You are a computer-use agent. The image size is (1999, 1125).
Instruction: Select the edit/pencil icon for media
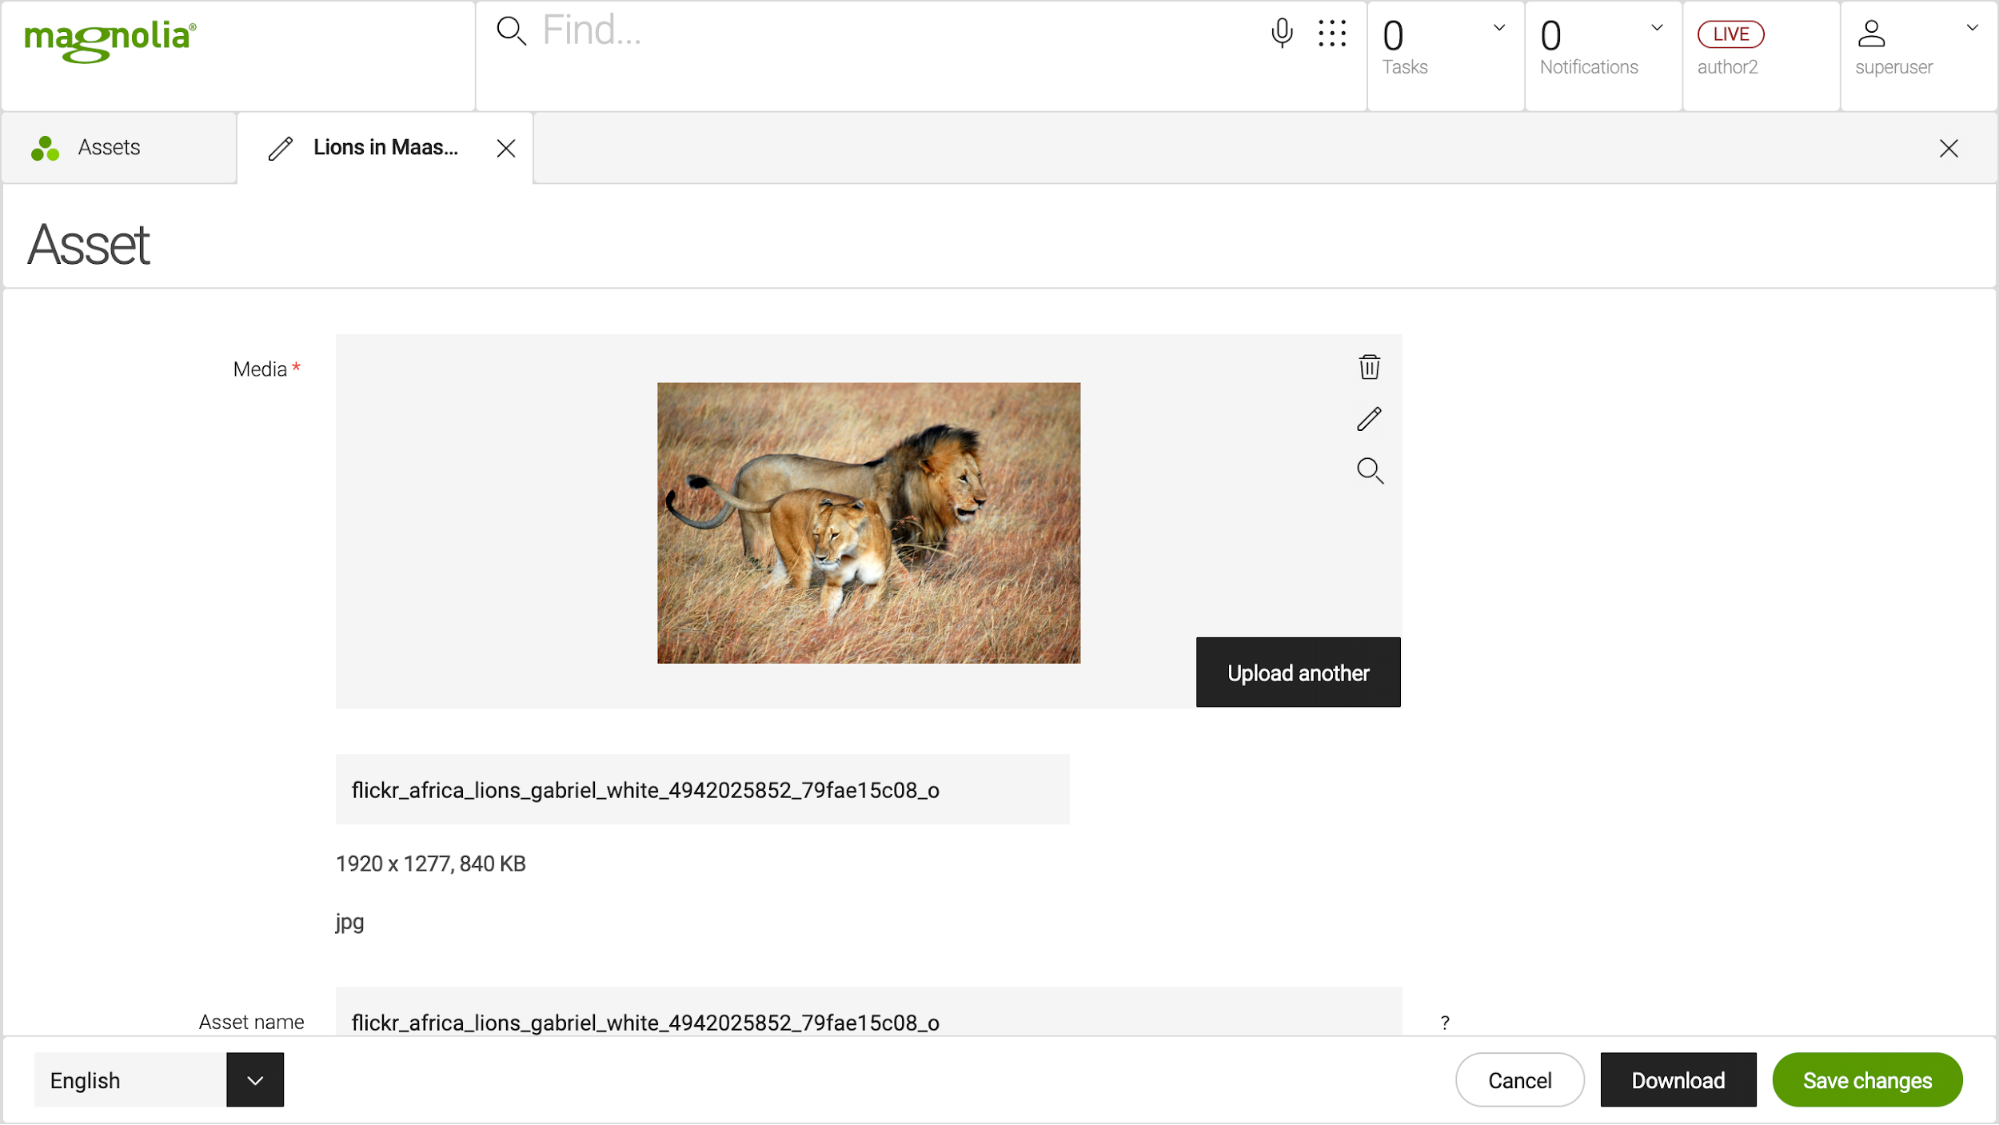(1367, 418)
